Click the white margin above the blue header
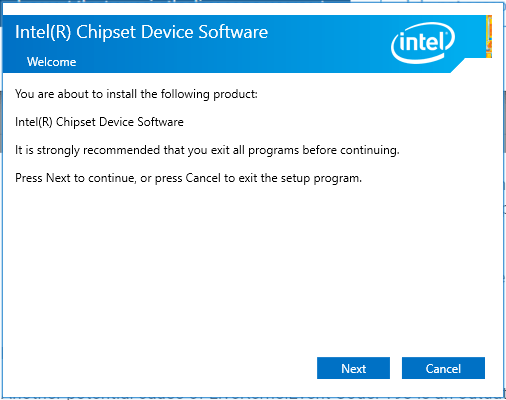 (247, 9)
